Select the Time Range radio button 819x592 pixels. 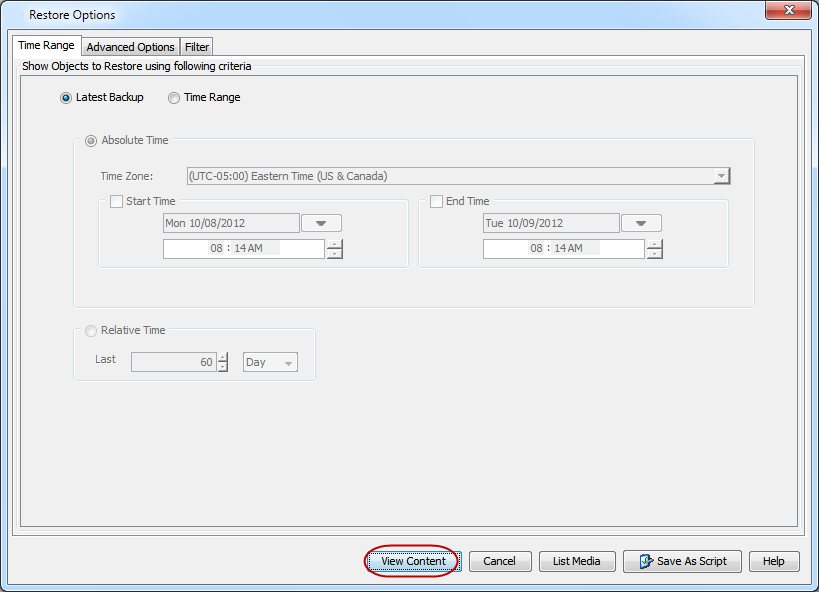174,97
